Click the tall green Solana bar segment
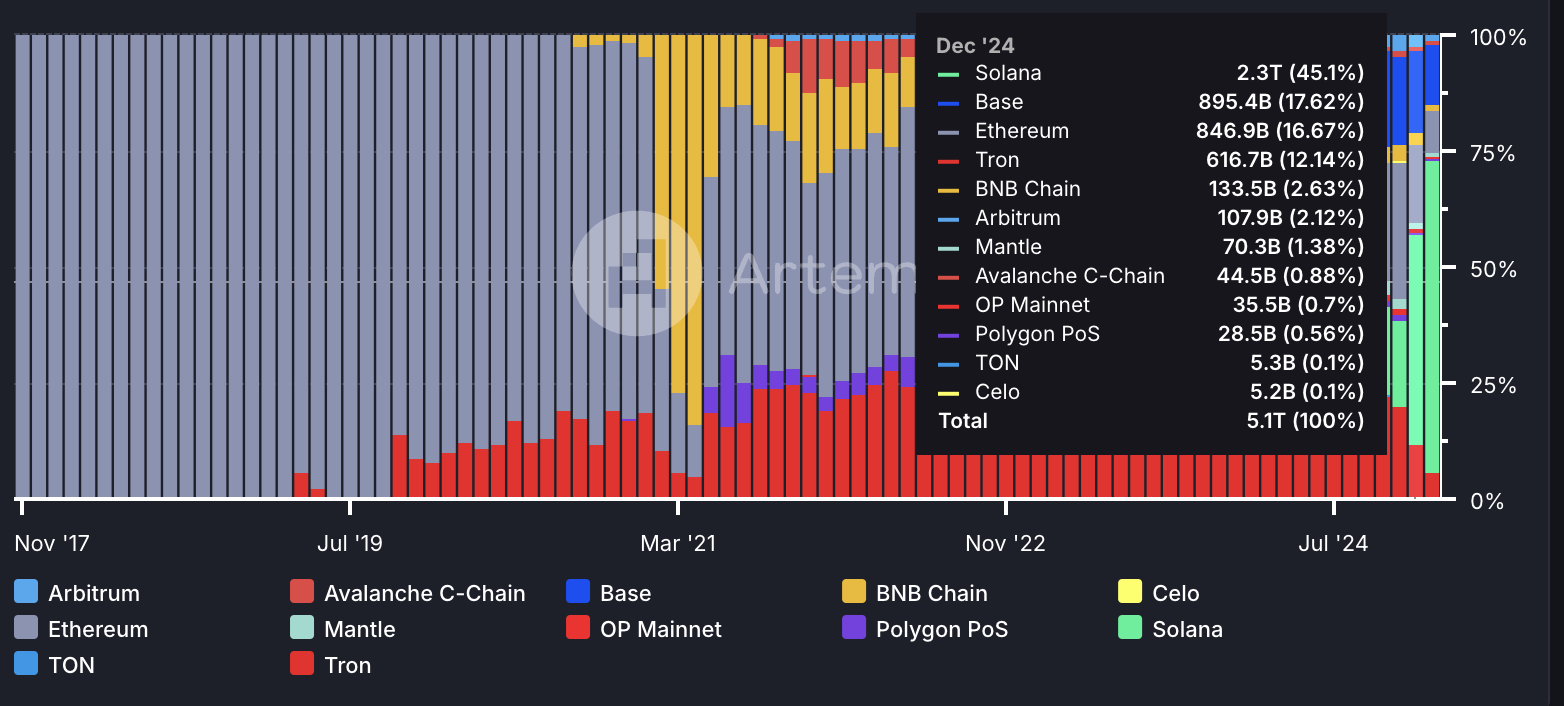1564x706 pixels. (x=1432, y=316)
